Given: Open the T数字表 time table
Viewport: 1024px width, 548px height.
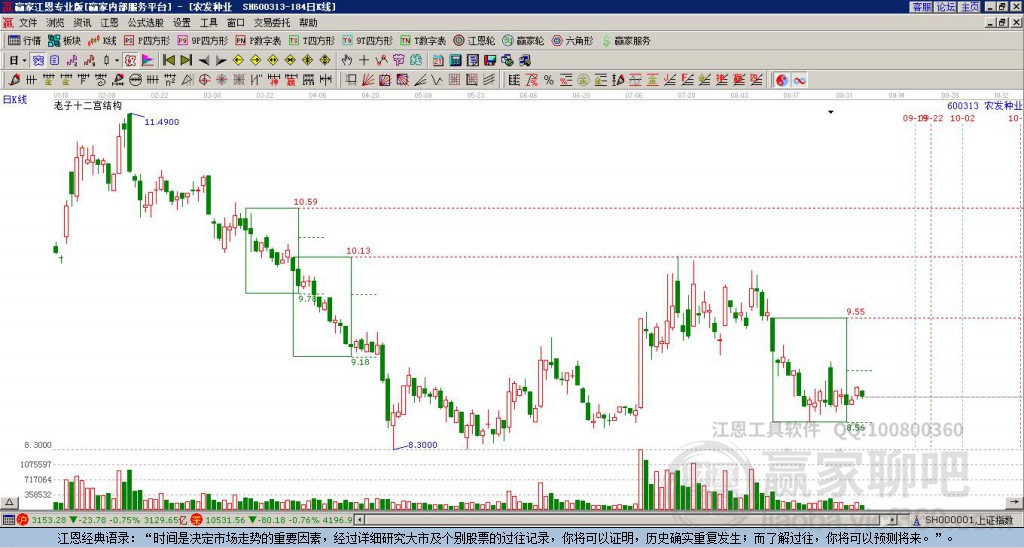Looking at the screenshot, I should point(423,40).
